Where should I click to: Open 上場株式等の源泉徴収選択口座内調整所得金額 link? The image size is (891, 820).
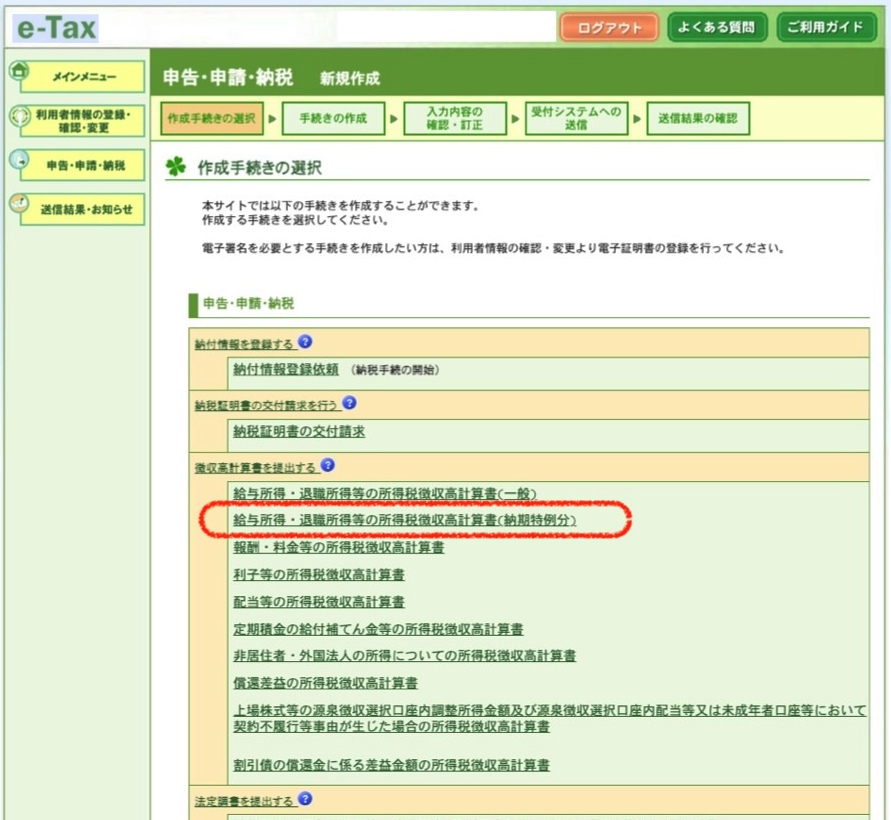point(549,718)
